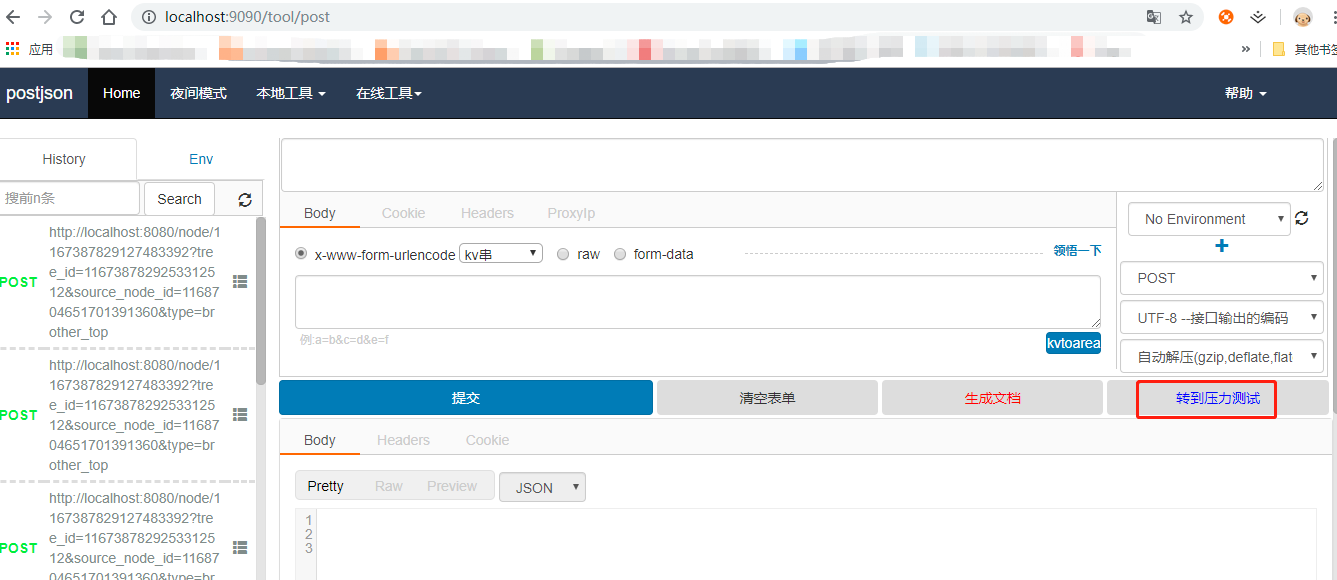
Task: Select the ProxyIp tab
Action: point(571,213)
